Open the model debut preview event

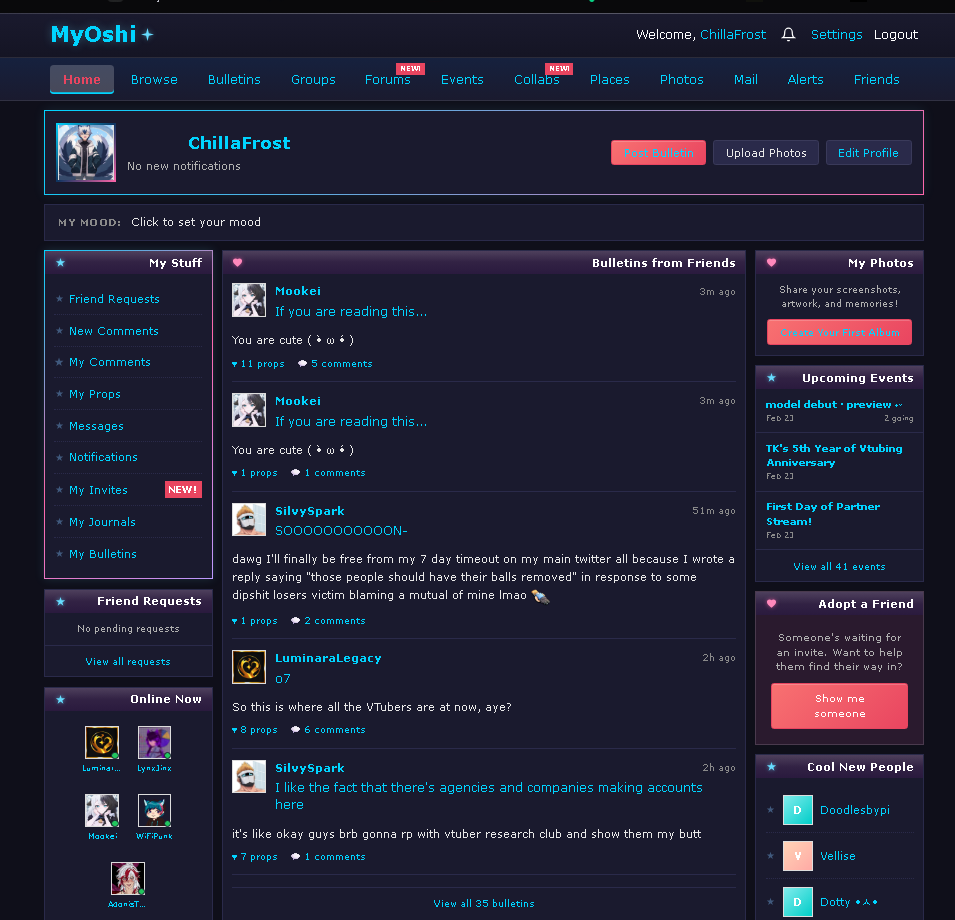(x=834, y=405)
